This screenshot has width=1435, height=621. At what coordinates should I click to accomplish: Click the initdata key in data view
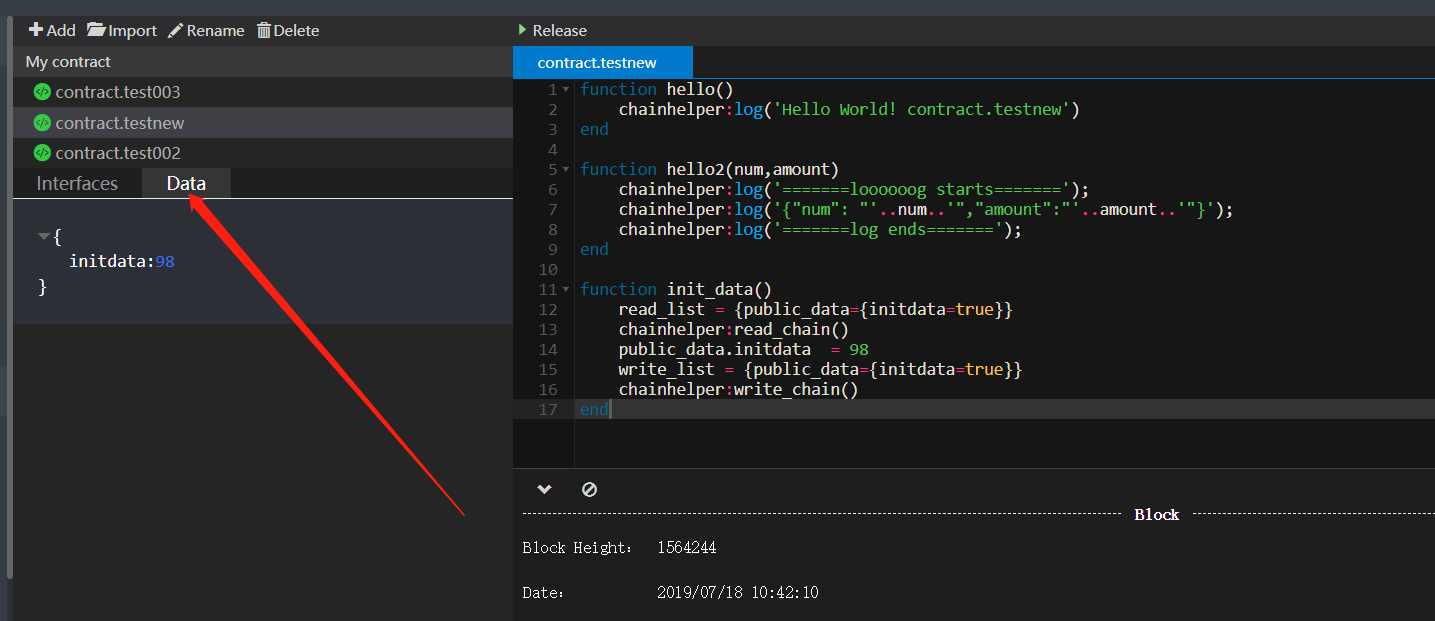109,261
